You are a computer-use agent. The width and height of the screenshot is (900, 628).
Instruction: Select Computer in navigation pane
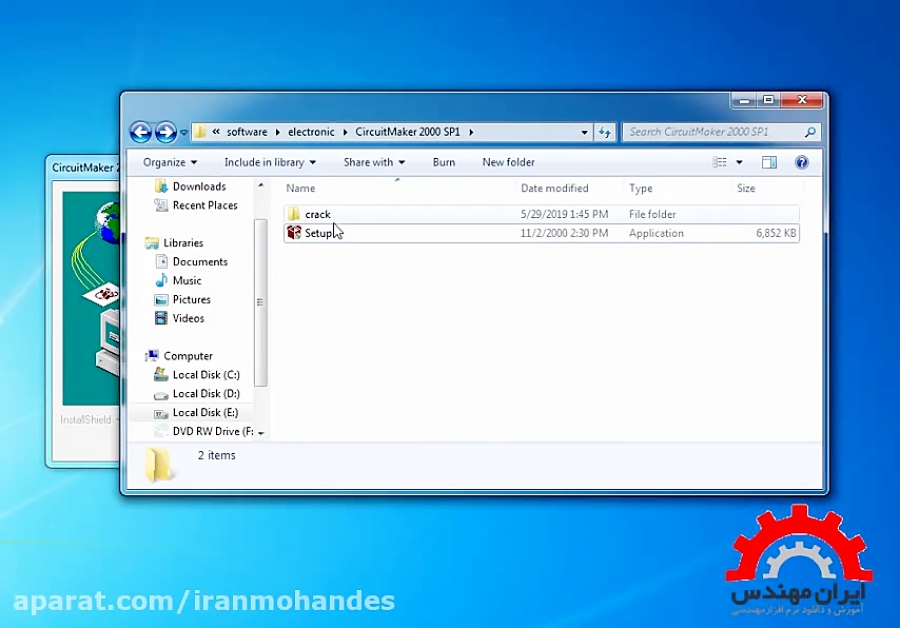click(x=188, y=356)
